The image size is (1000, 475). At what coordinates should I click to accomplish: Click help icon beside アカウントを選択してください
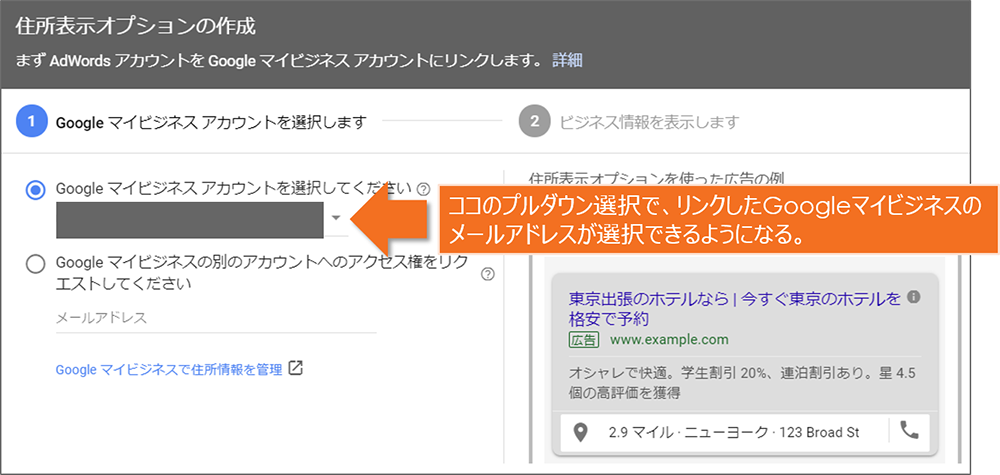coord(422,189)
